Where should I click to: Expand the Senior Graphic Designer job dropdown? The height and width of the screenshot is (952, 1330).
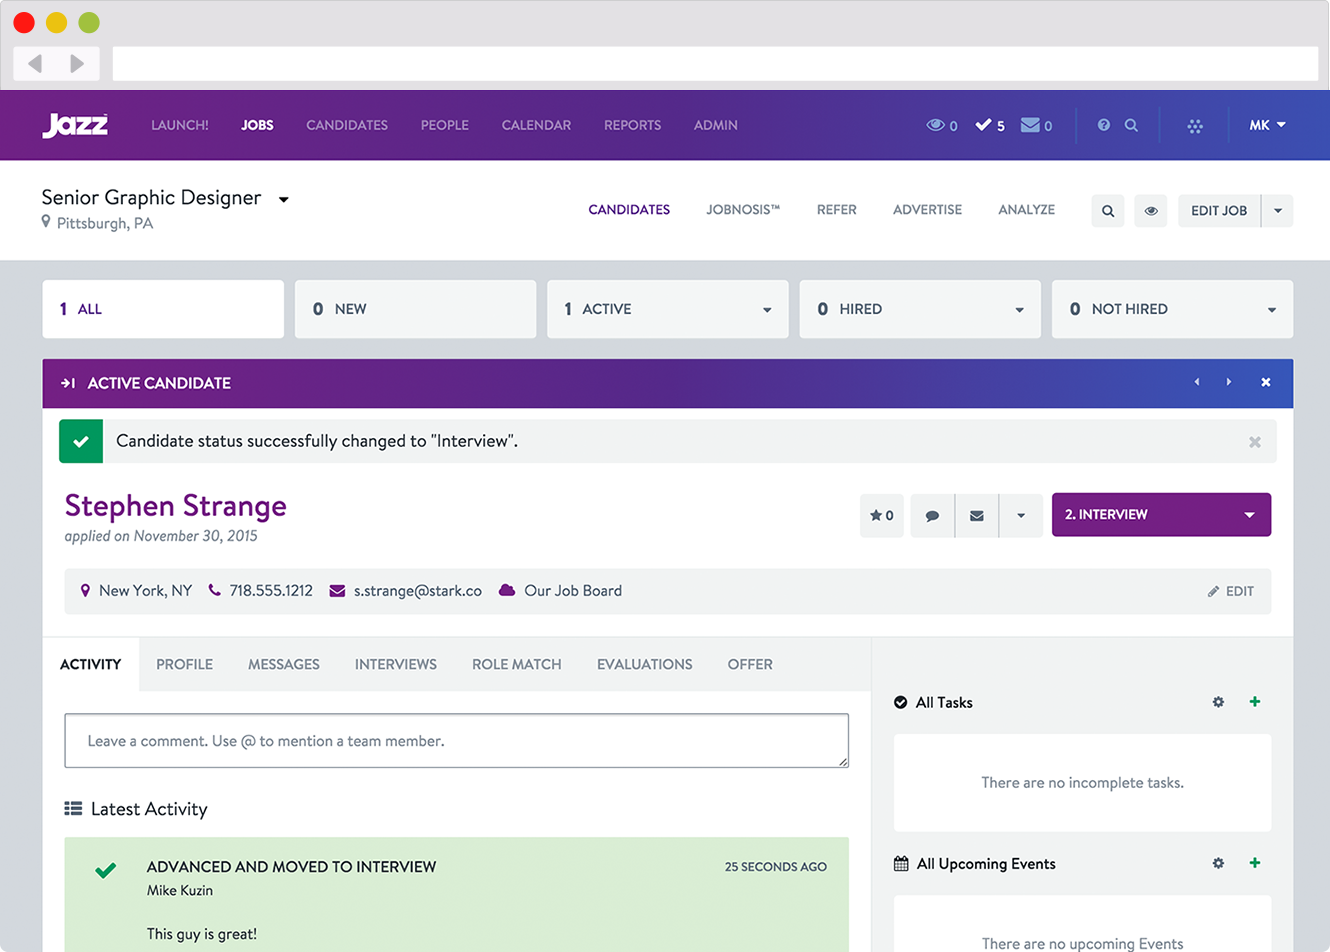coord(284,200)
